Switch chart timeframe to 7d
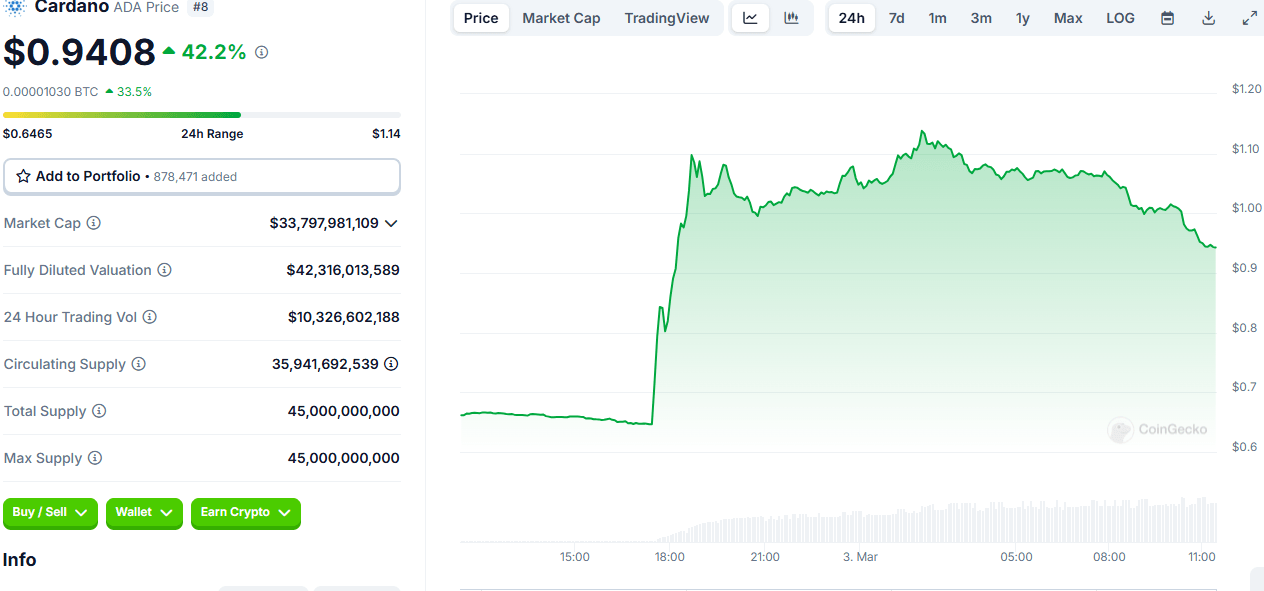The image size is (1264, 591). tap(896, 17)
